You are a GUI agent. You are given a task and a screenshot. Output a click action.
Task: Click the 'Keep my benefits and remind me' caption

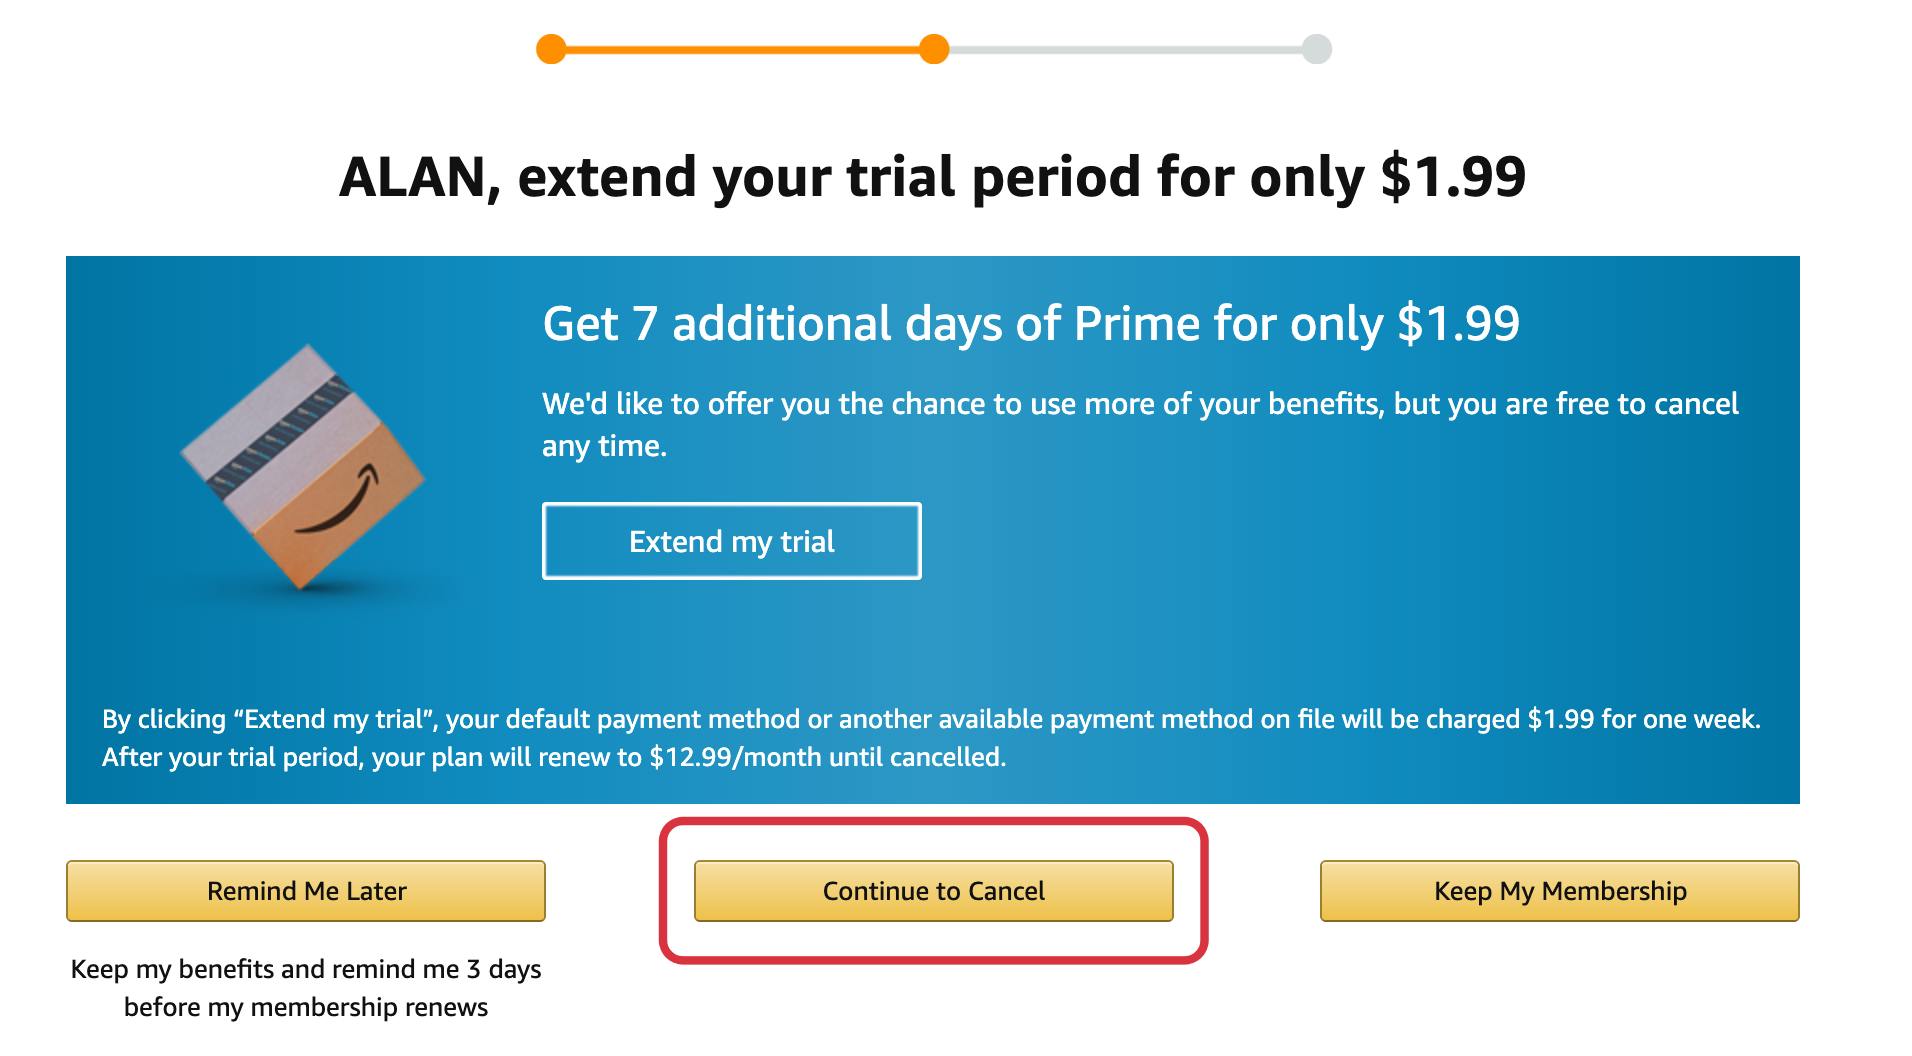[306, 988]
